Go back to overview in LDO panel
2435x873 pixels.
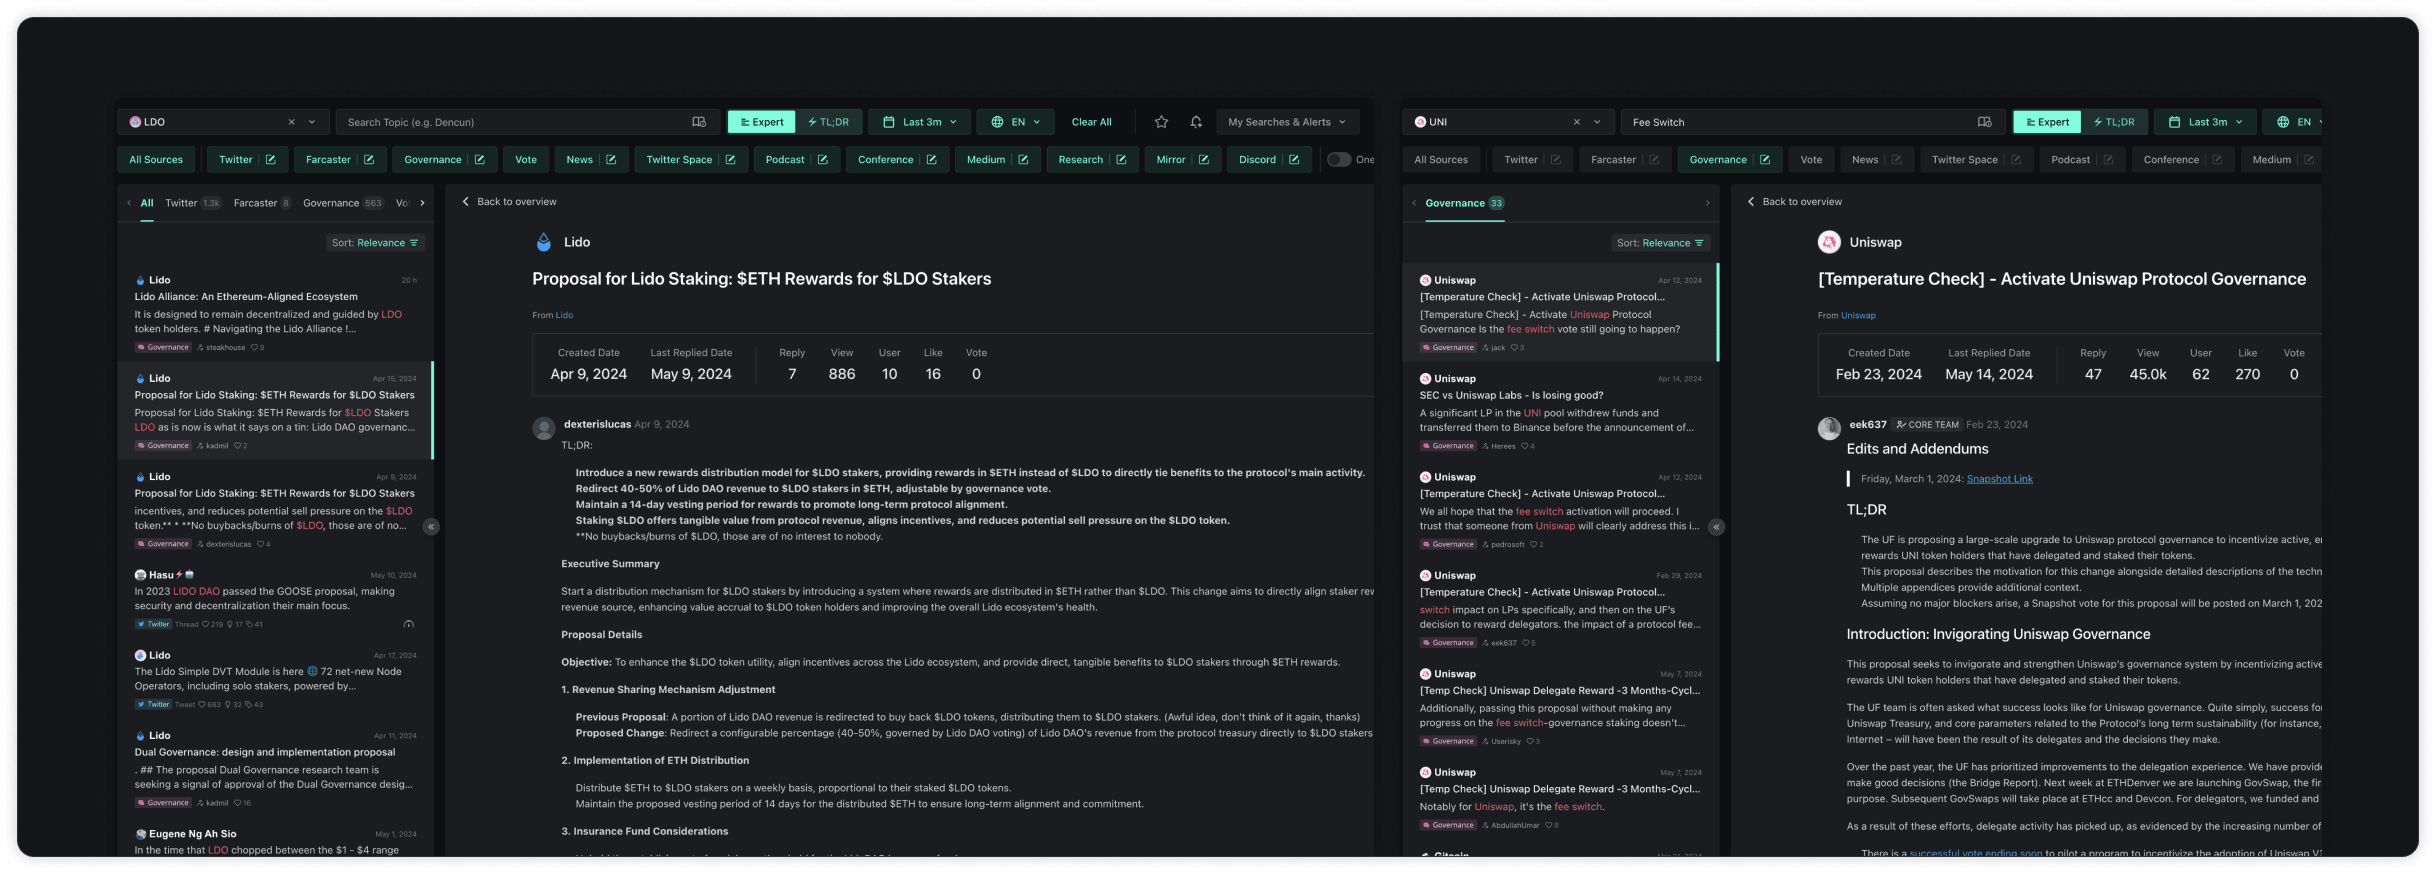pos(509,202)
